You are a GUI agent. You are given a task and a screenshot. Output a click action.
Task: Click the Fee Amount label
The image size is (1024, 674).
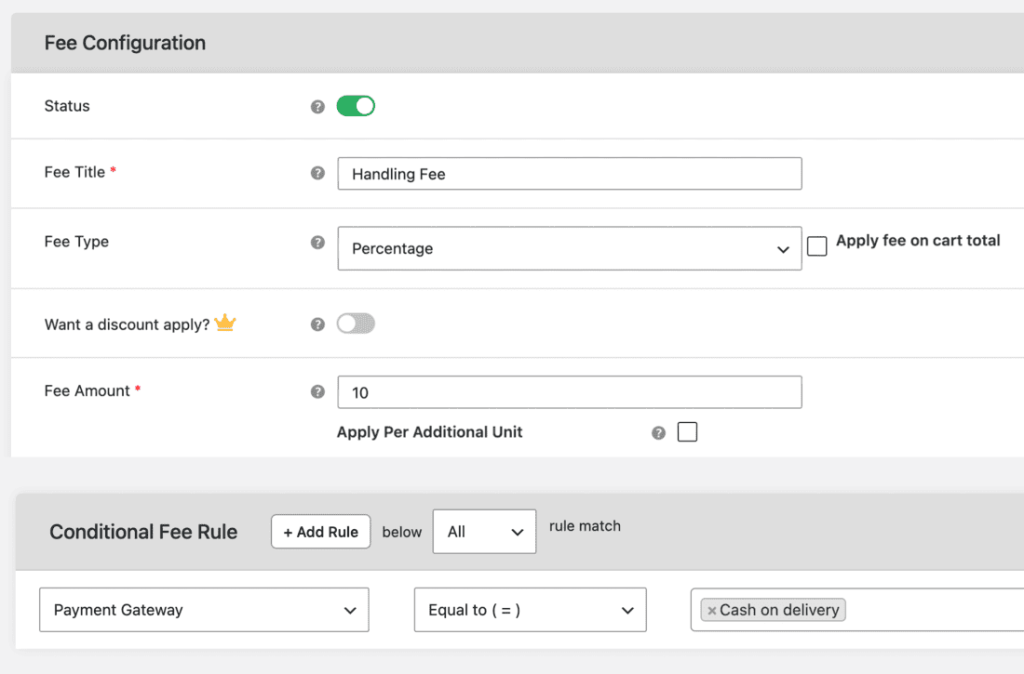click(87, 391)
